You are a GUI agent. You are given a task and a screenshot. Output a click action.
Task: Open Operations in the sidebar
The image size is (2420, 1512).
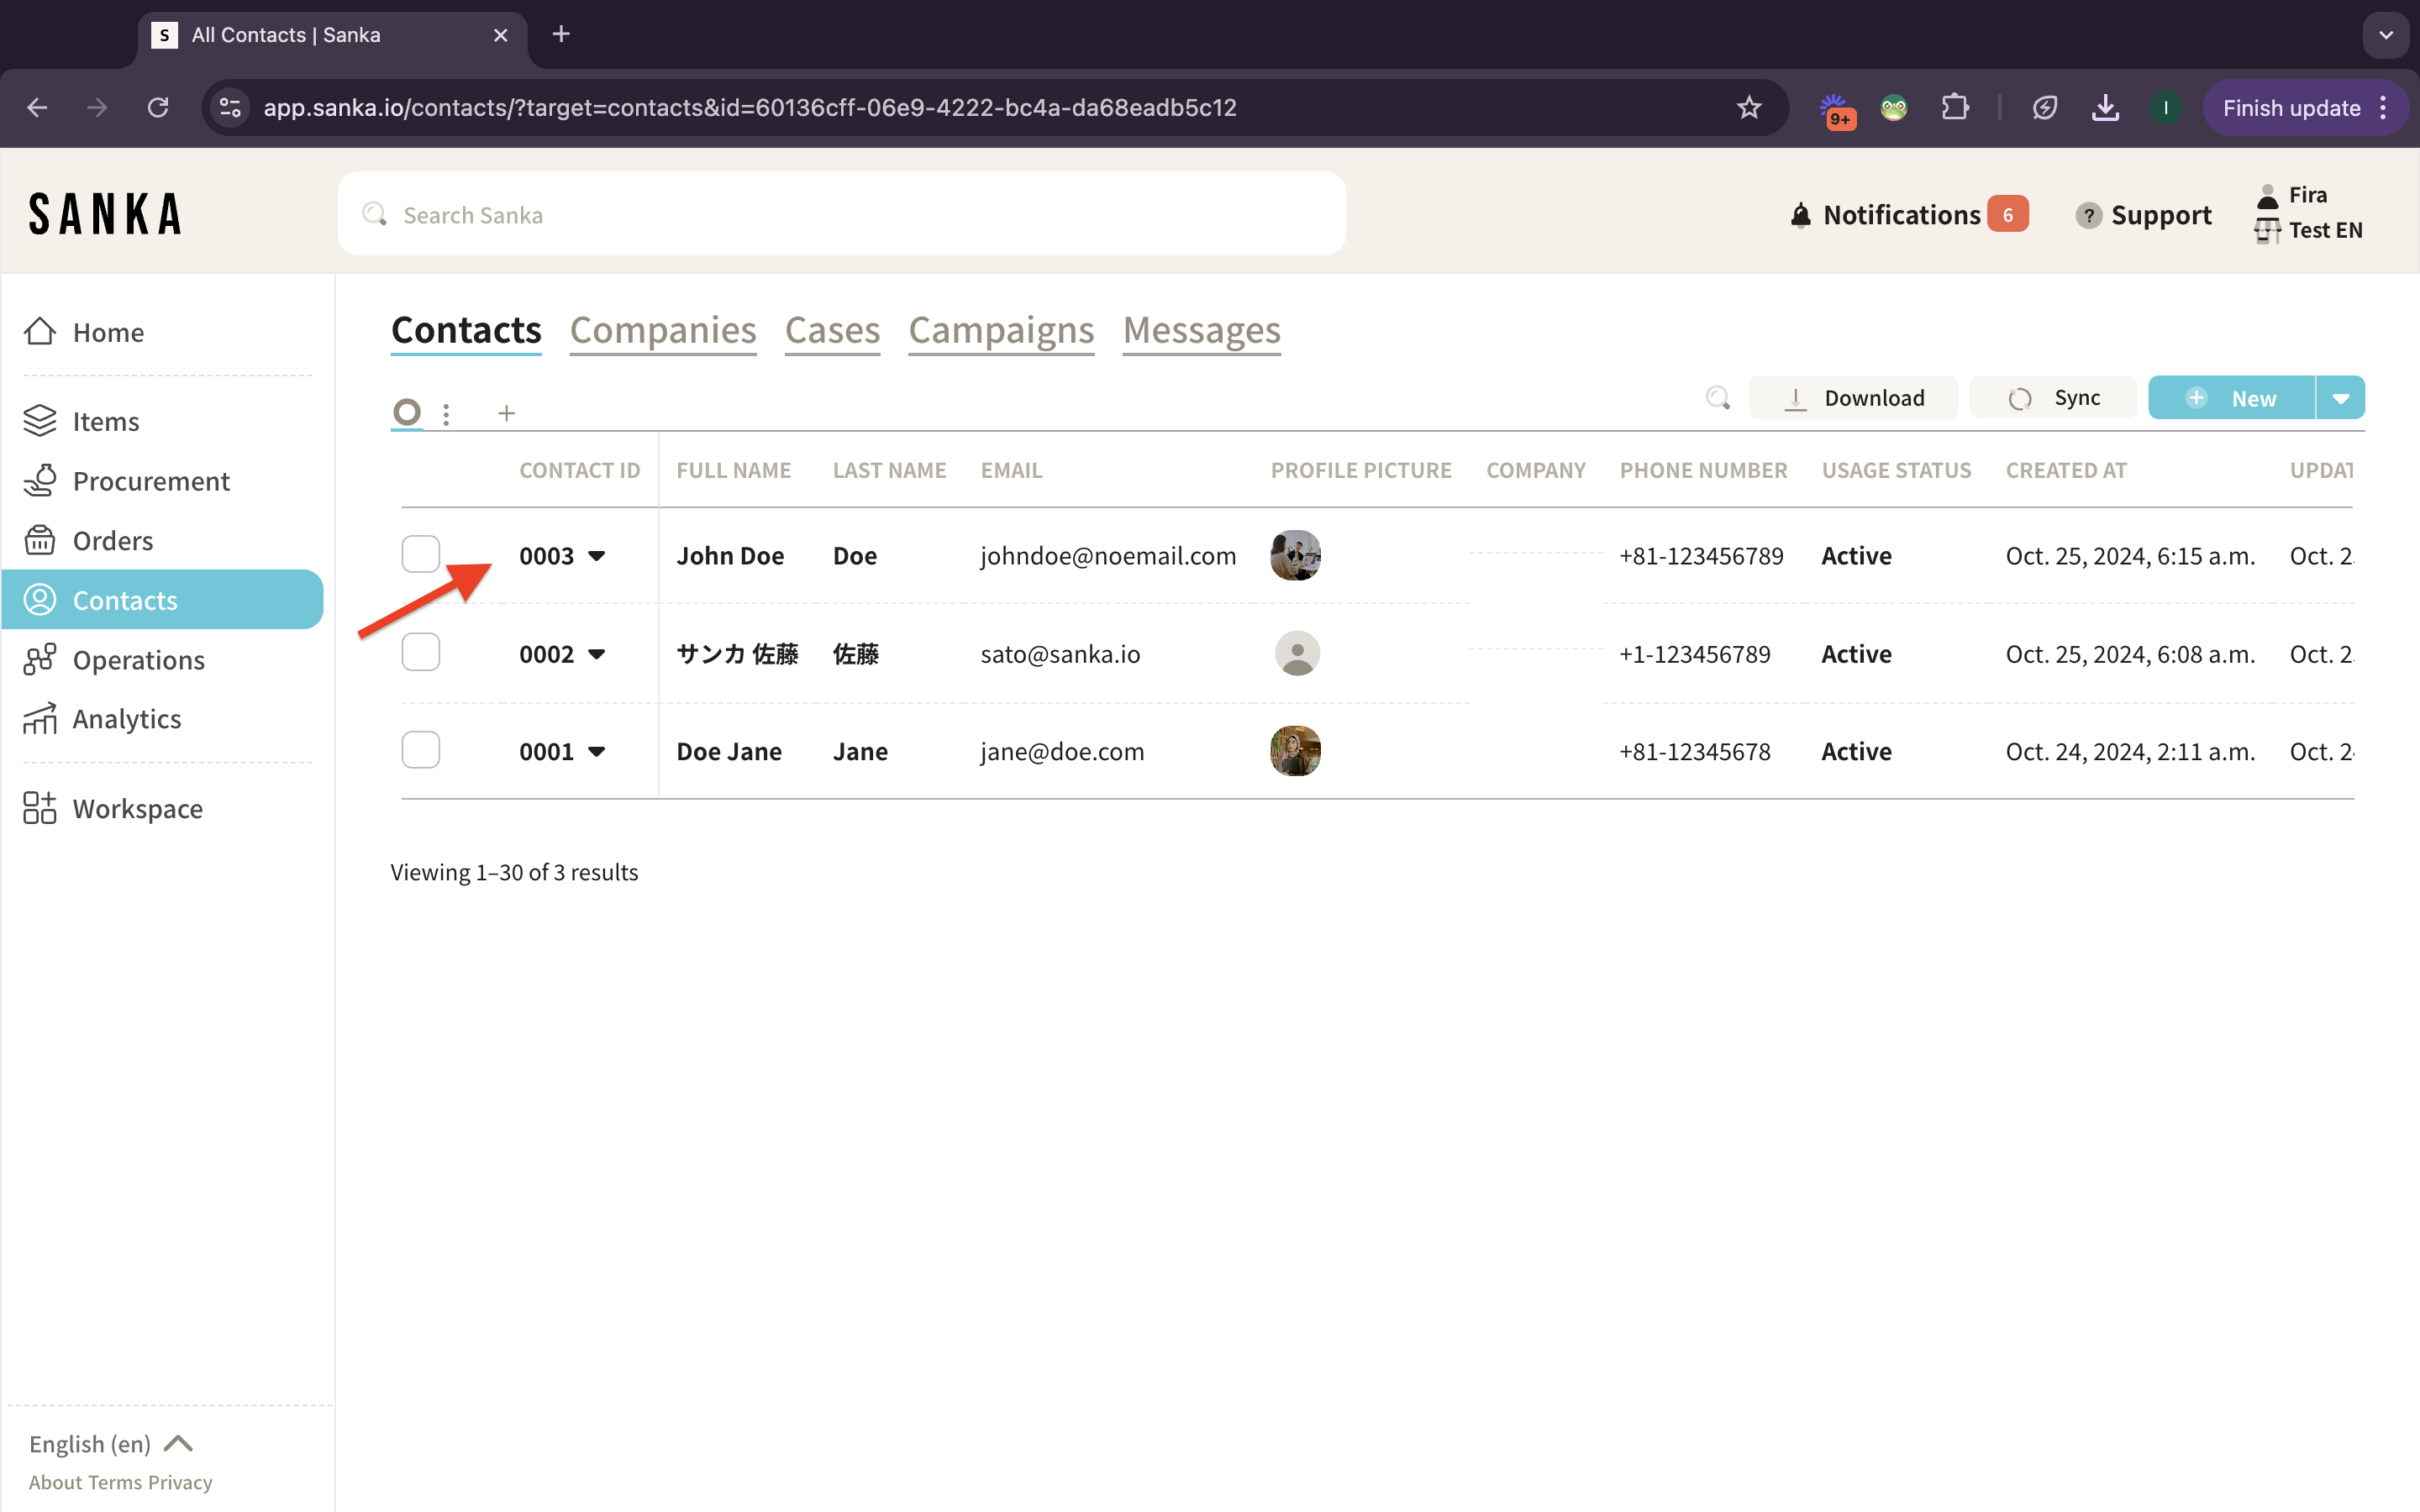[138, 660]
